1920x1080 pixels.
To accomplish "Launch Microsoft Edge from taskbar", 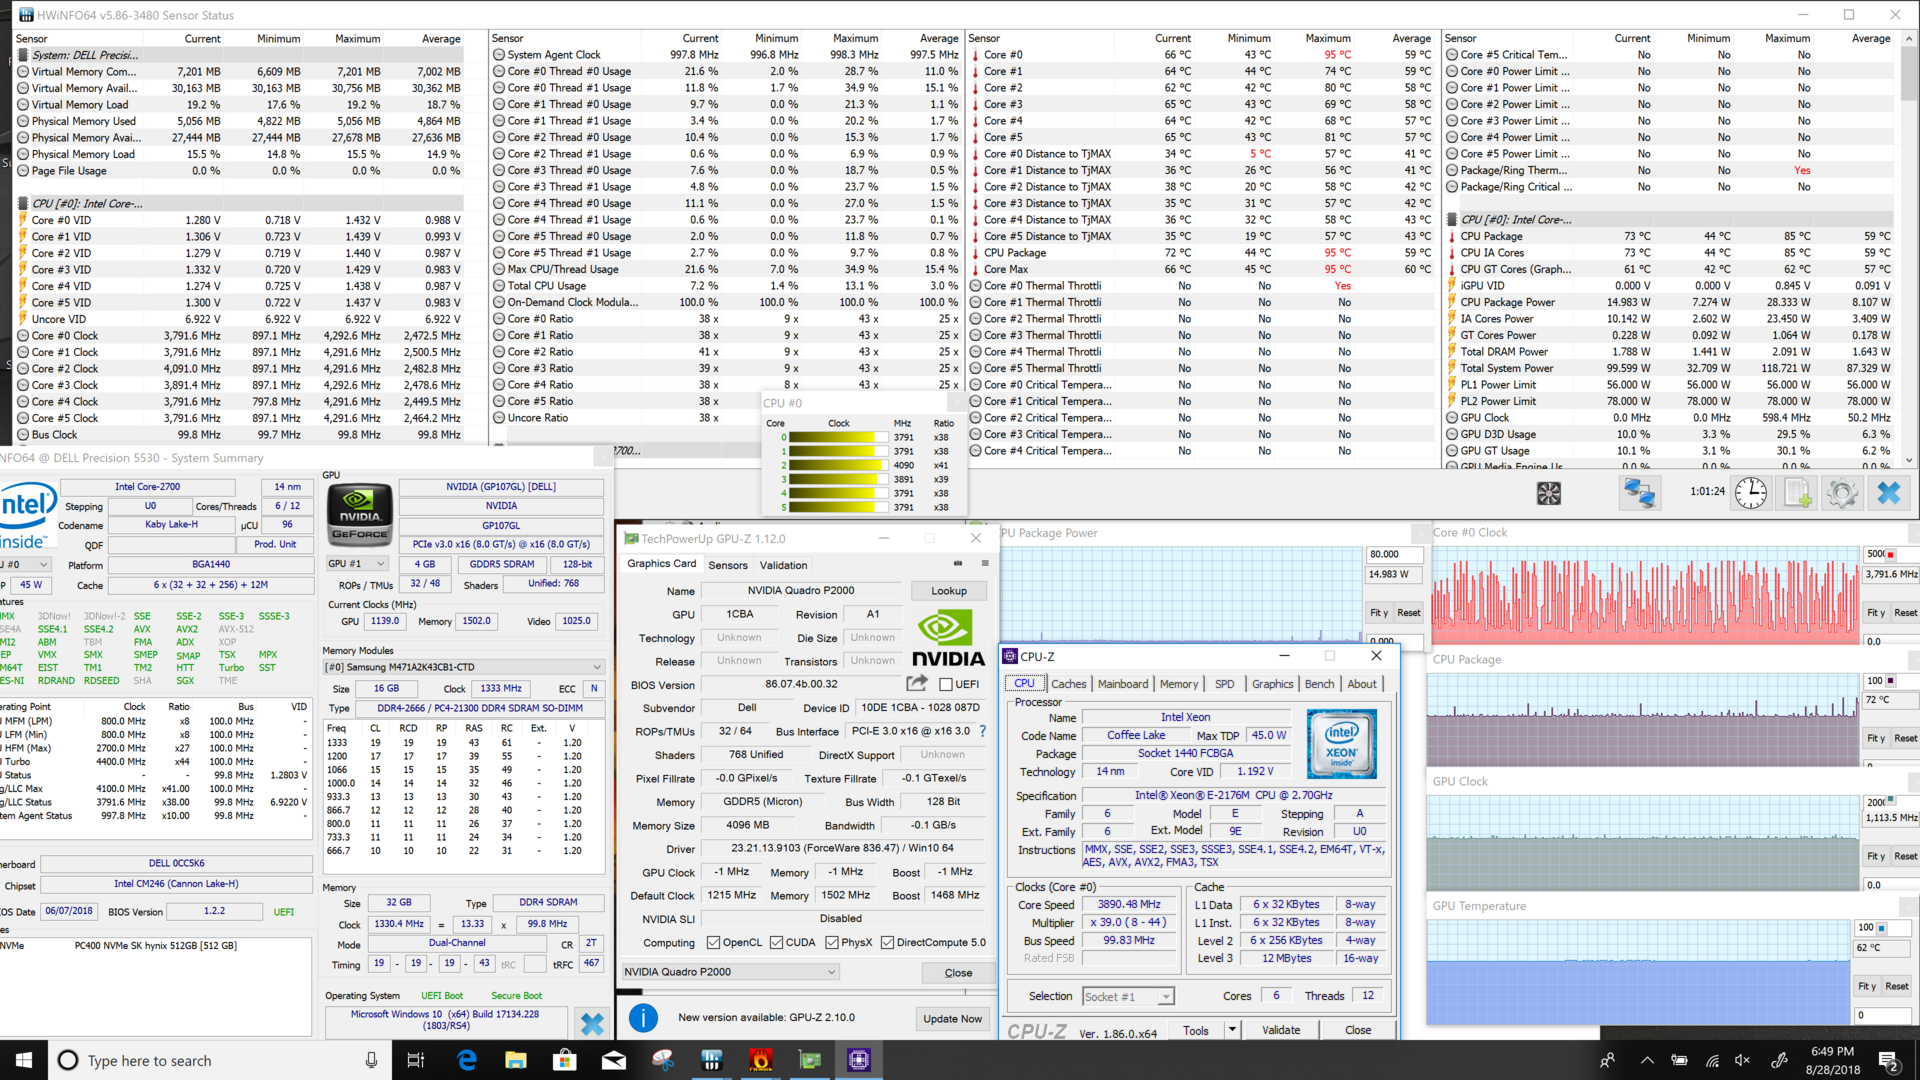I will pyautogui.click(x=466, y=1060).
